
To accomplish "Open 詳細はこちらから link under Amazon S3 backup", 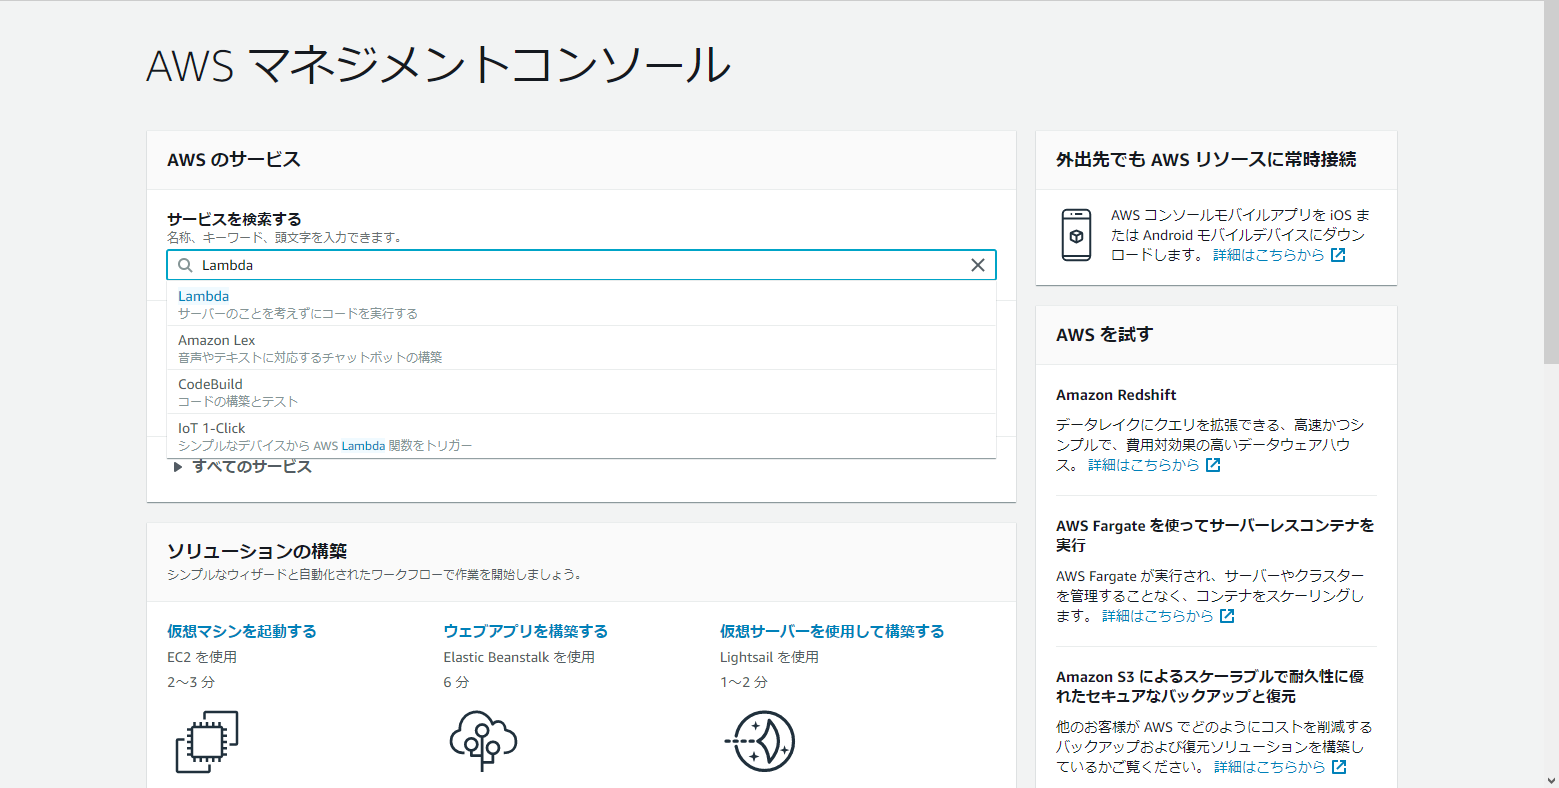I will tap(1269, 767).
